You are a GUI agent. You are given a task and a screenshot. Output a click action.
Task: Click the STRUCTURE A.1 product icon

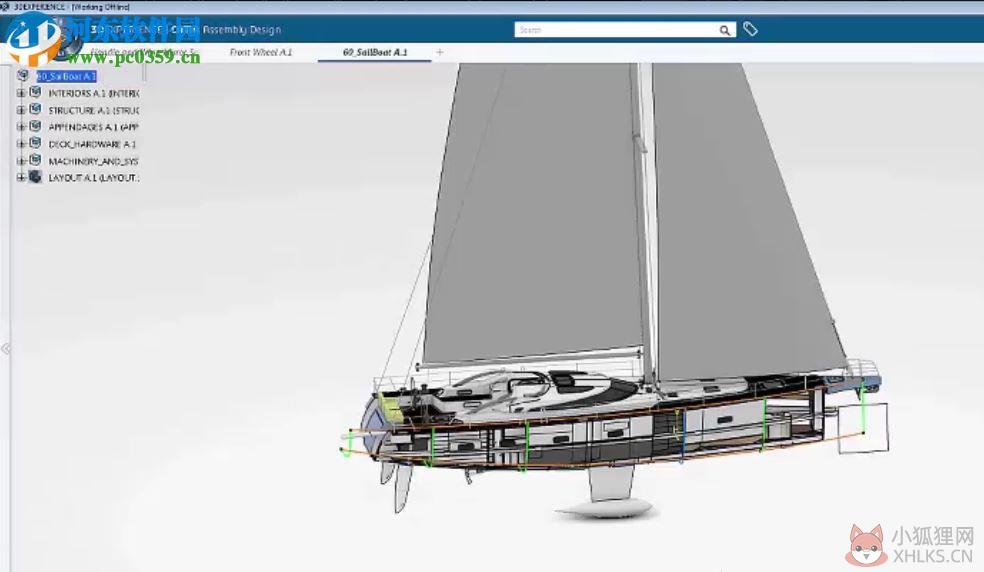(x=35, y=109)
